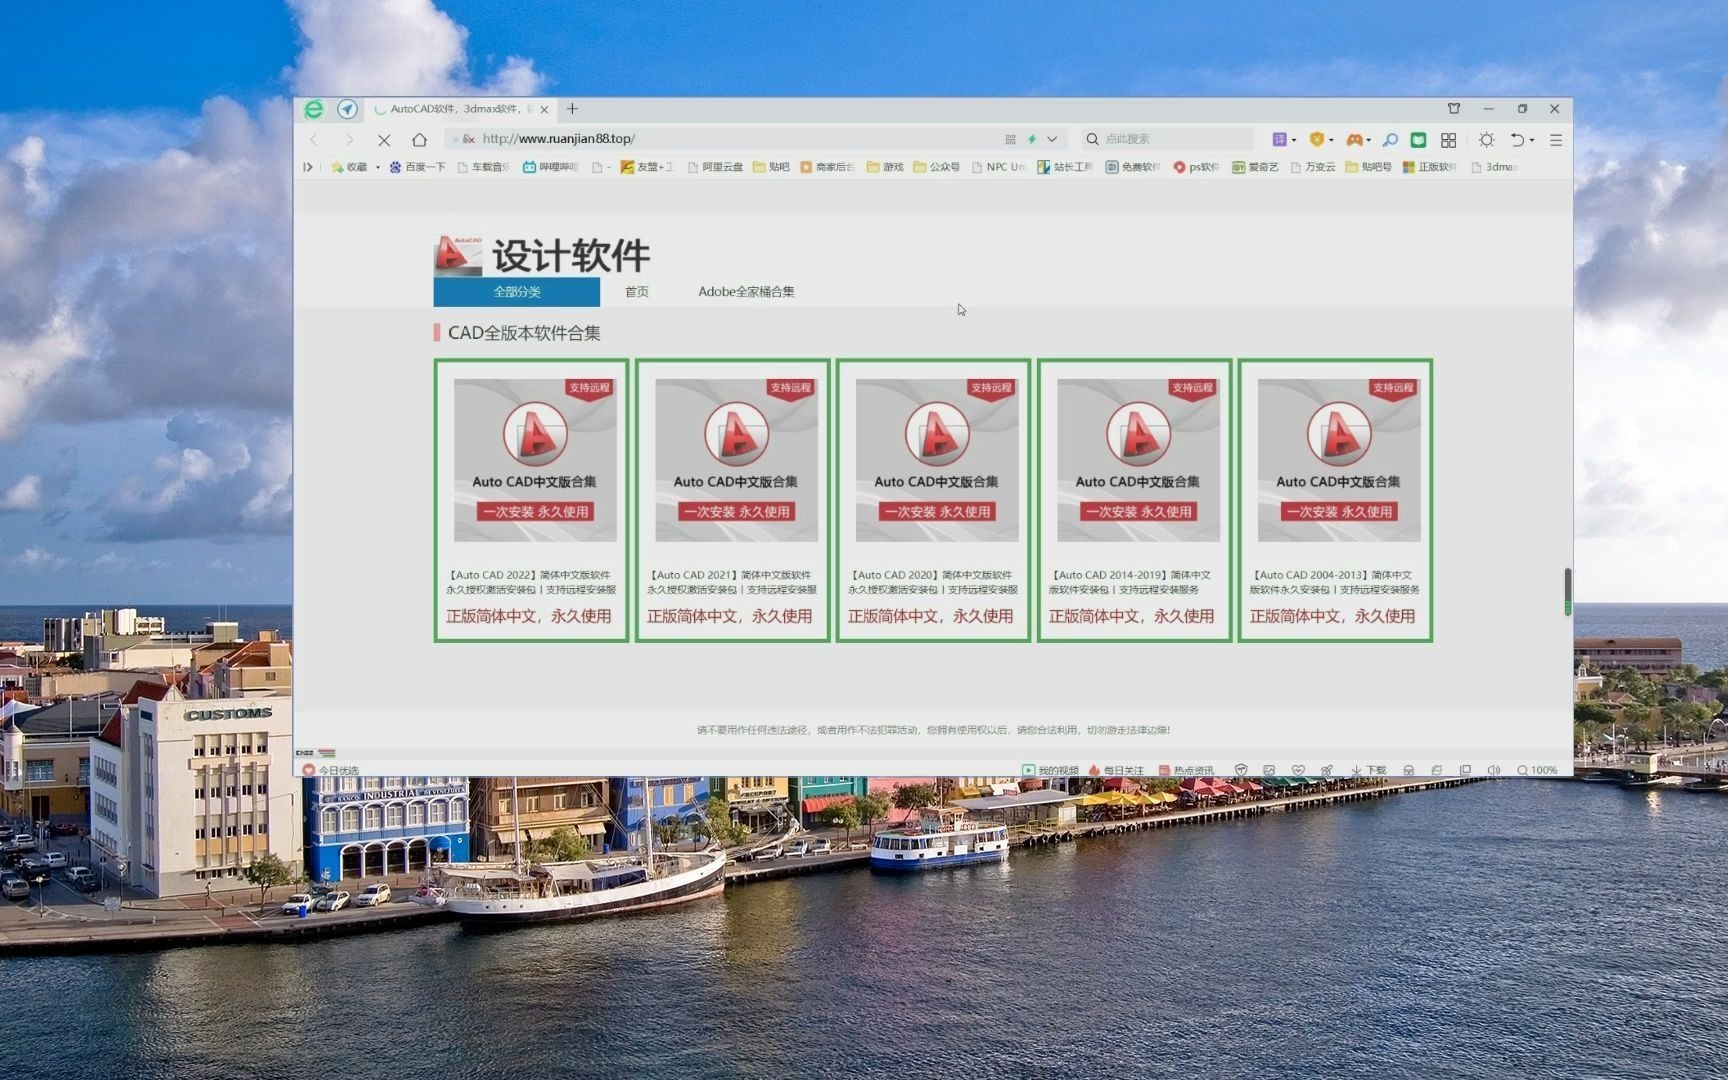Click the compass navigation icon beside browser logo
Viewport: 1728px width, 1080px height.
pyautogui.click(x=347, y=109)
